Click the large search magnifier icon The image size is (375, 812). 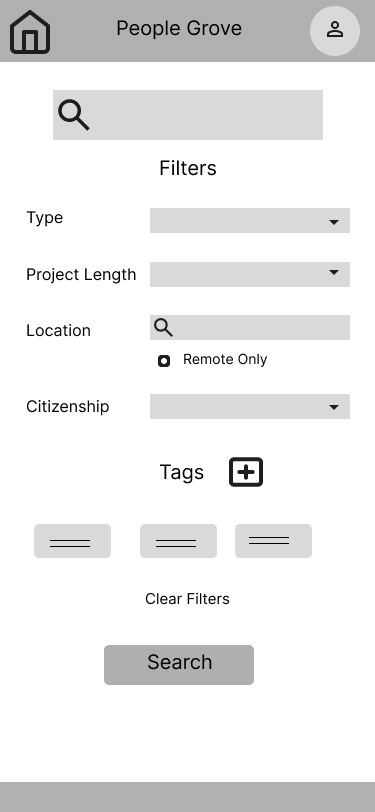pos(74,115)
